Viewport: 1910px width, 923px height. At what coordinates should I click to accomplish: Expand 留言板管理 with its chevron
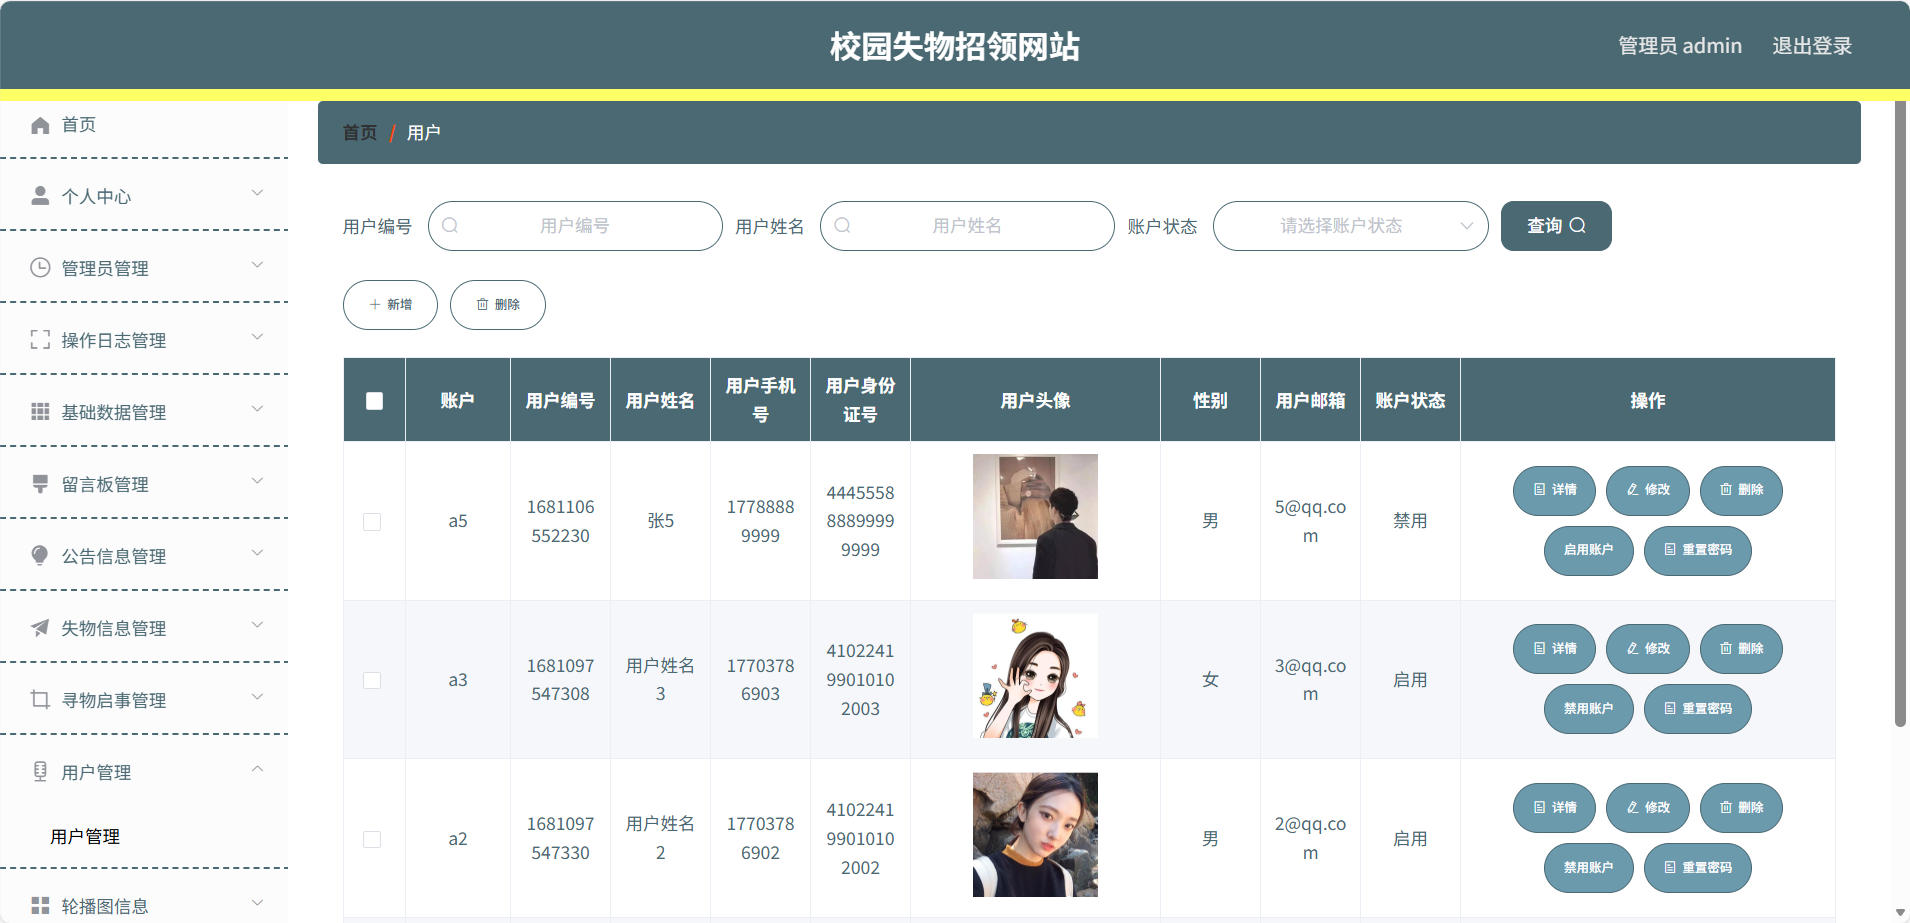pyautogui.click(x=257, y=481)
